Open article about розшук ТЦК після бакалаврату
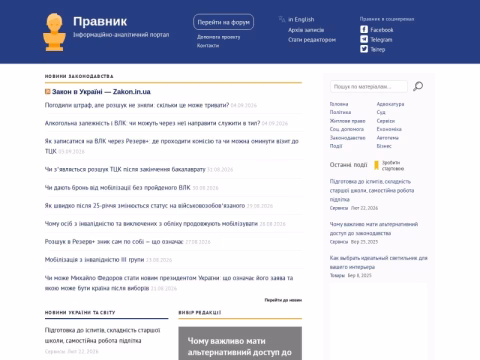This screenshot has width=480, height=360. point(125,169)
